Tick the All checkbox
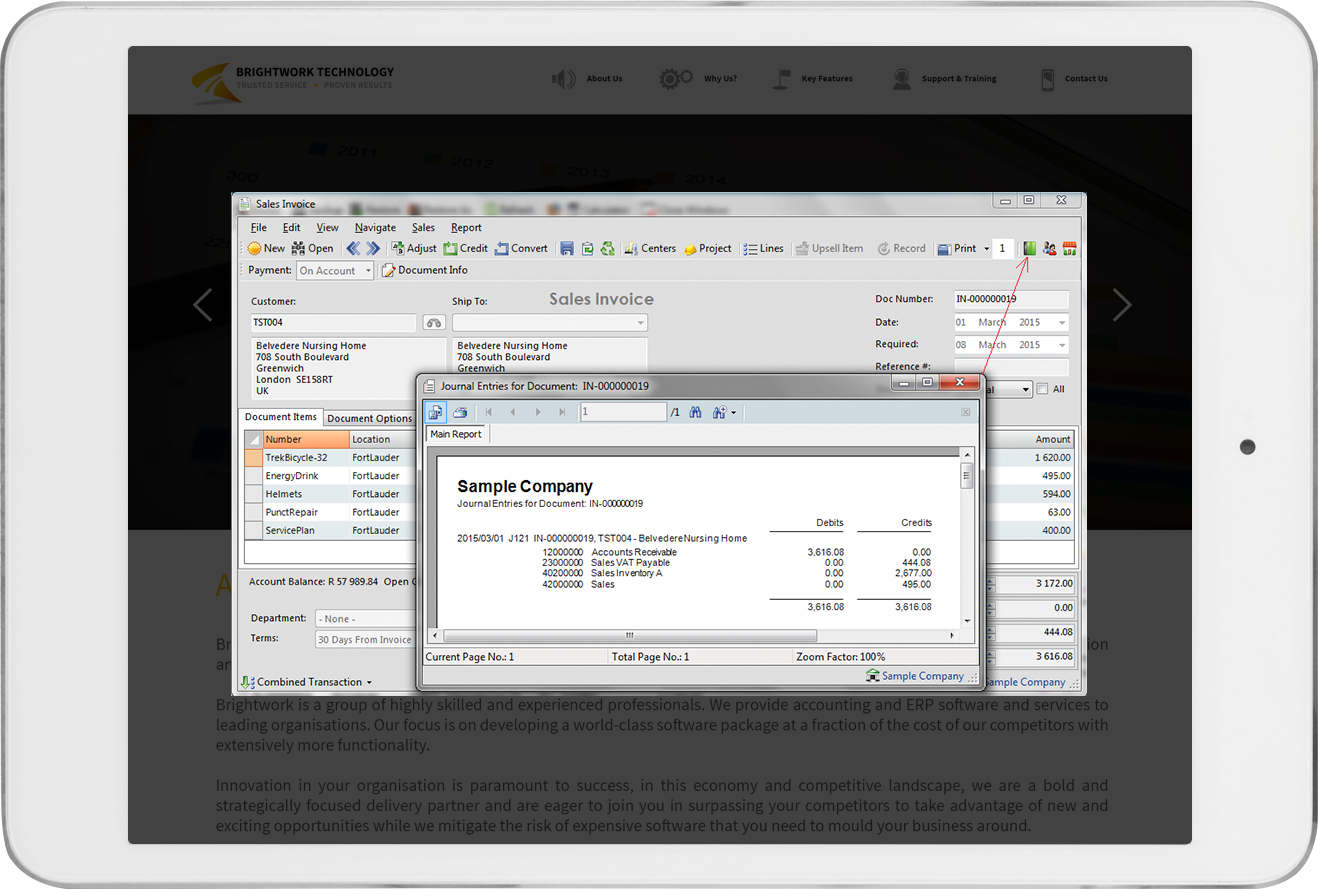 [x=1043, y=389]
